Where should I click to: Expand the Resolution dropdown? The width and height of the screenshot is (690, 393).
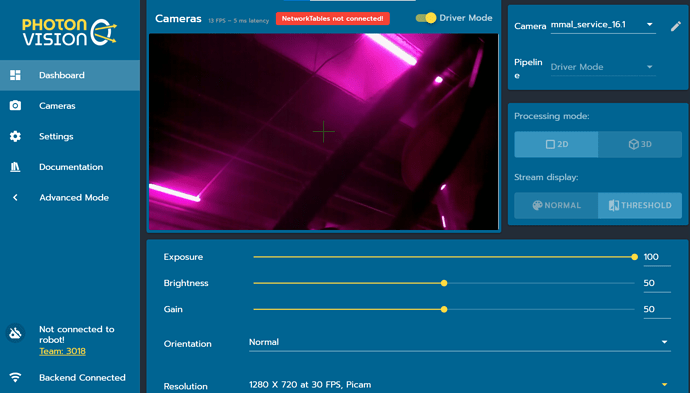point(459,385)
